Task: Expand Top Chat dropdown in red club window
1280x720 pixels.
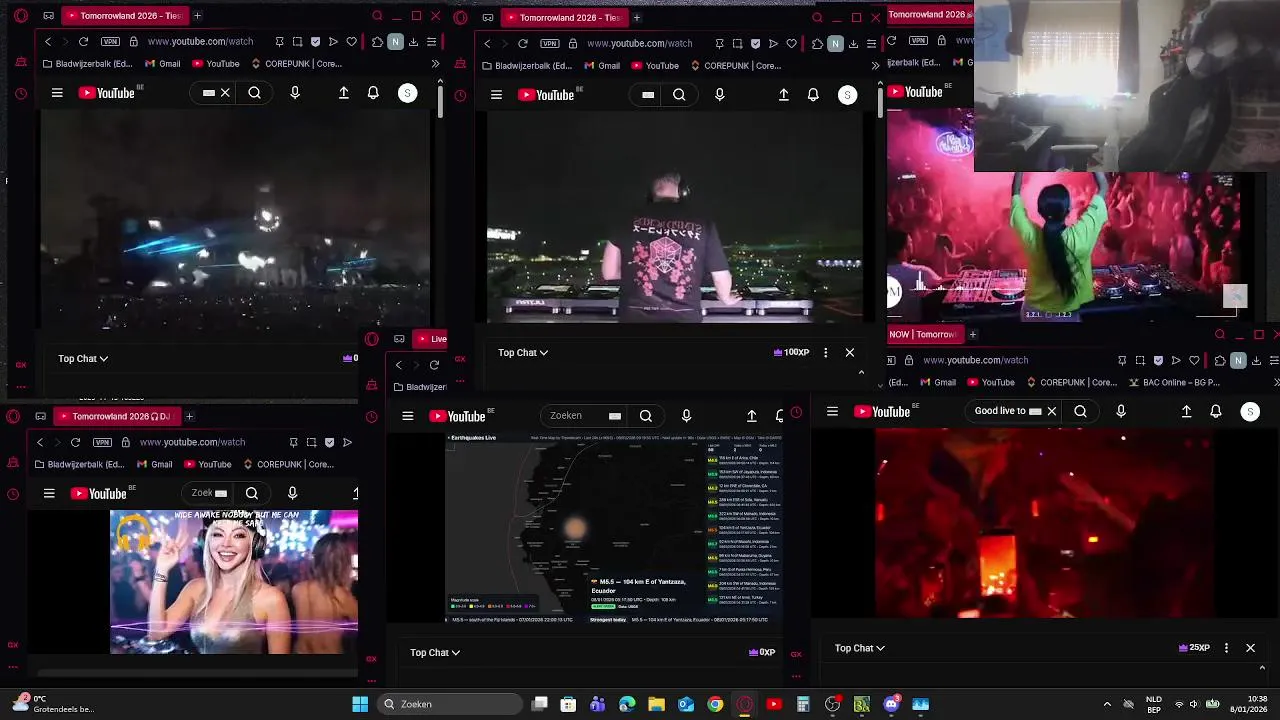Action: [860, 648]
